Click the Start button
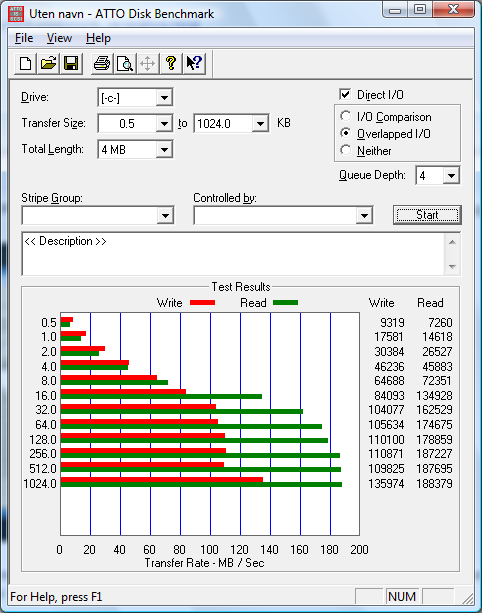 point(427,215)
